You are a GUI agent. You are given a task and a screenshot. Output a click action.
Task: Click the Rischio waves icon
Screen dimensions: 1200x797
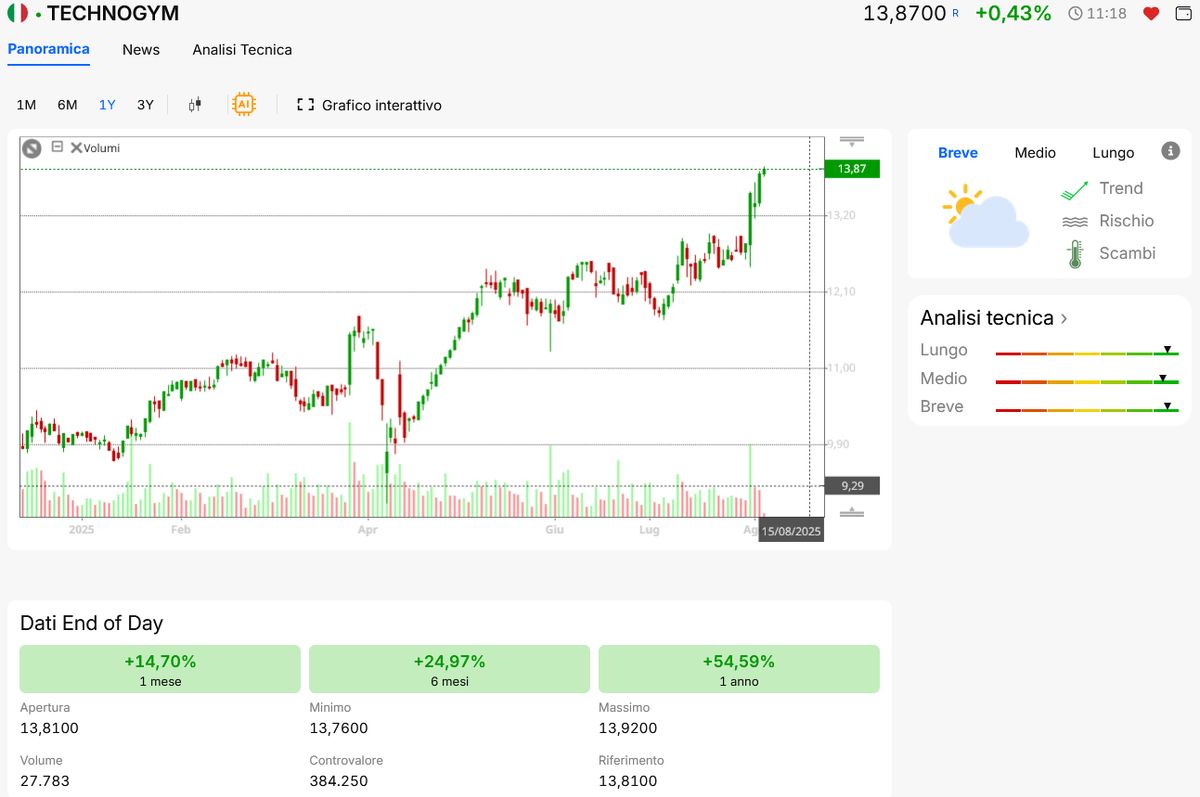pyautogui.click(x=1075, y=221)
